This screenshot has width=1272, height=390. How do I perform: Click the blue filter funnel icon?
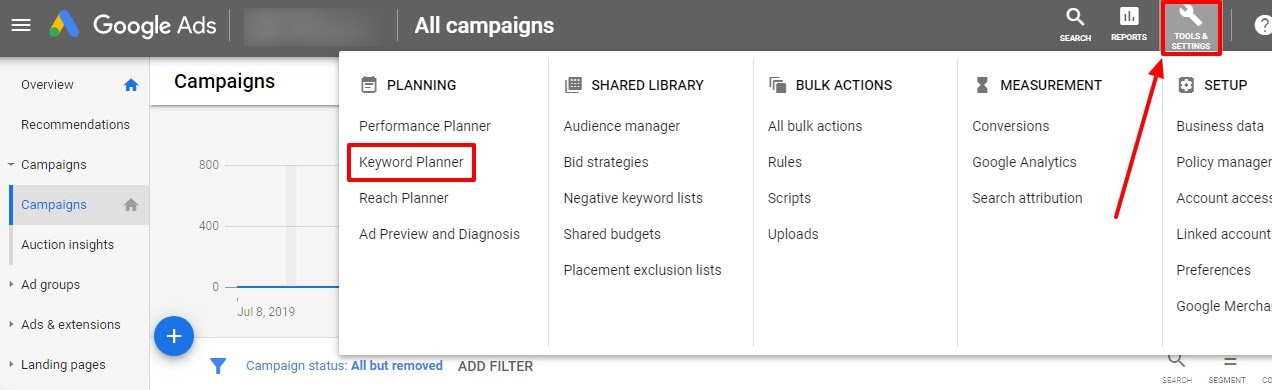(x=218, y=366)
